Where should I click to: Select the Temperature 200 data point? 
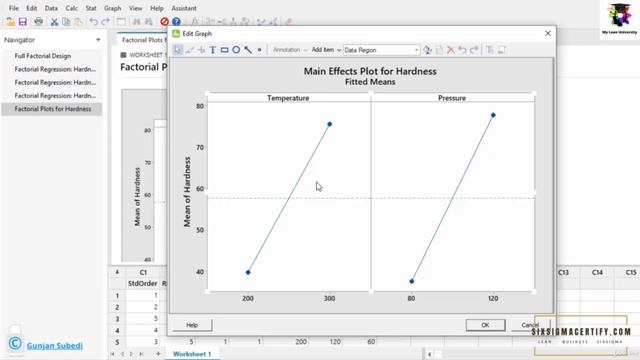tap(248, 272)
